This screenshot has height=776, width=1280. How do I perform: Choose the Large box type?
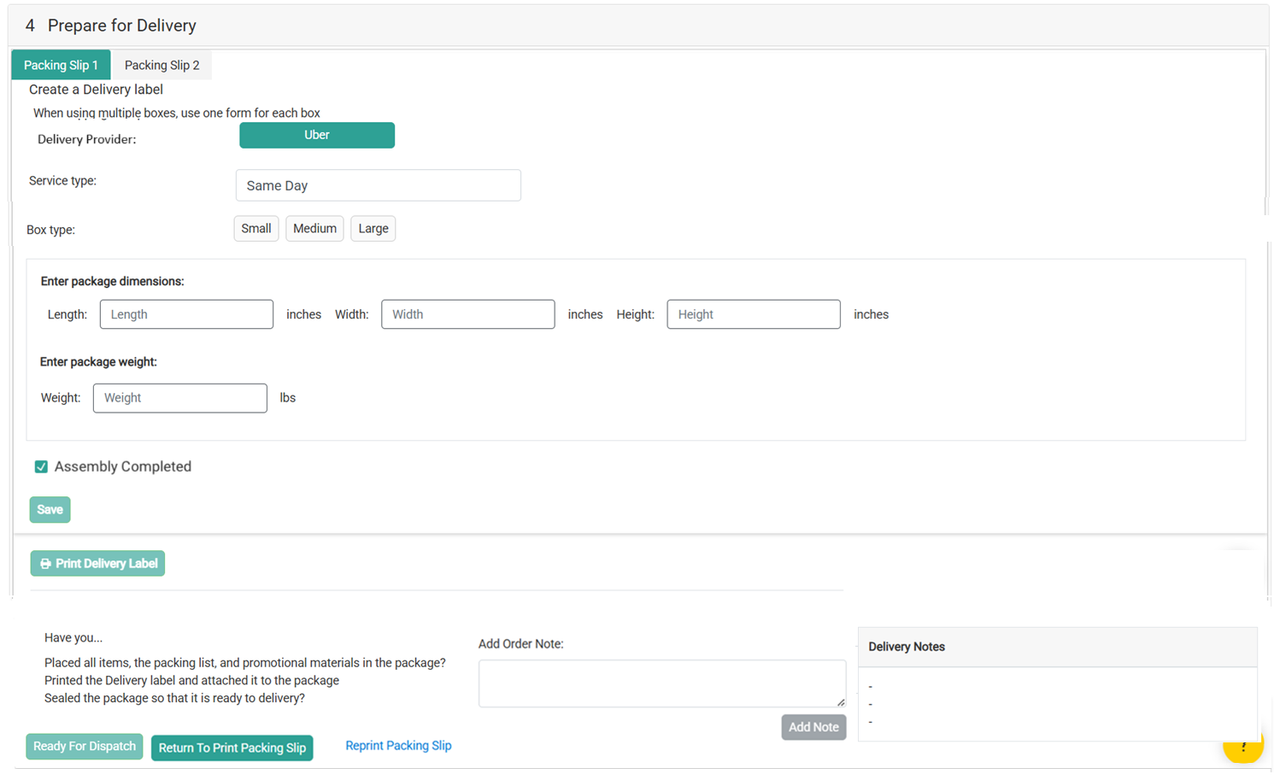pyautogui.click(x=373, y=229)
